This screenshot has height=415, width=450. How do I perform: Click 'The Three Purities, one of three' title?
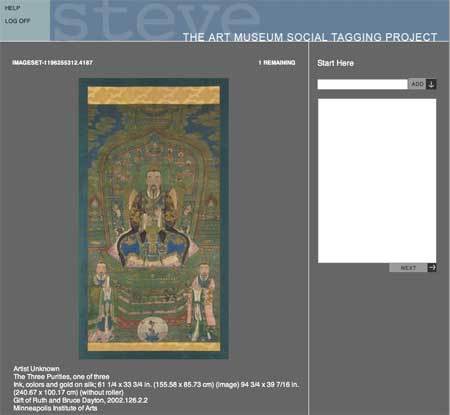click(x=61, y=377)
